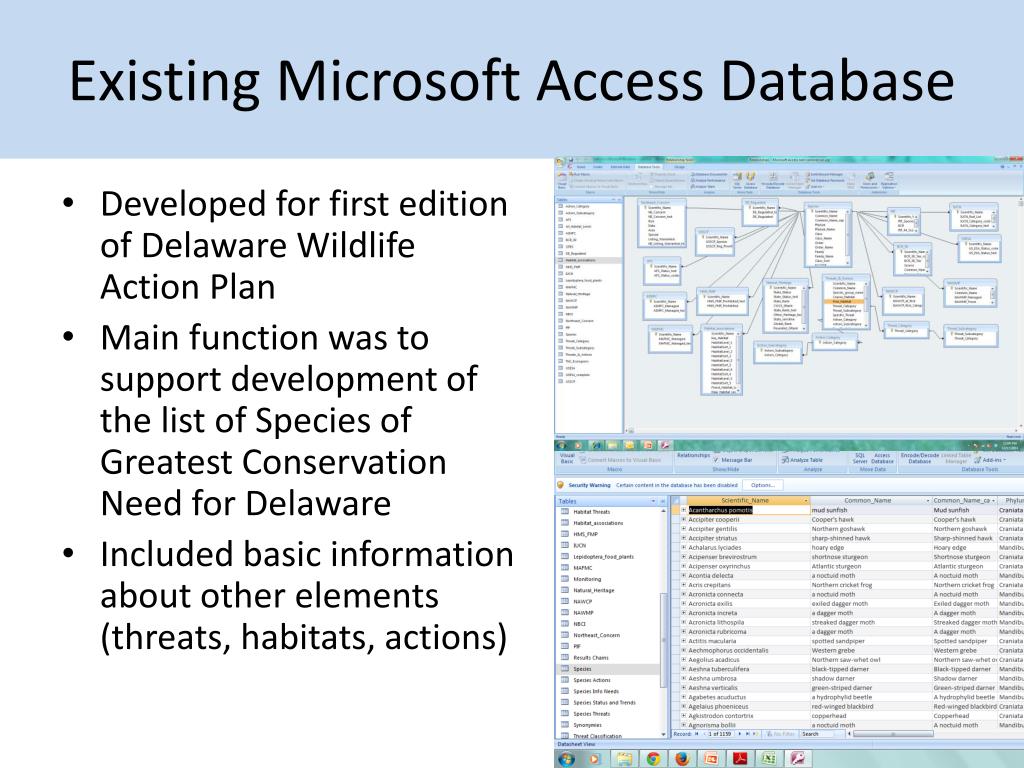
Task: Collapse the navigation pane shutter button
Action: pyautogui.click(x=662, y=502)
